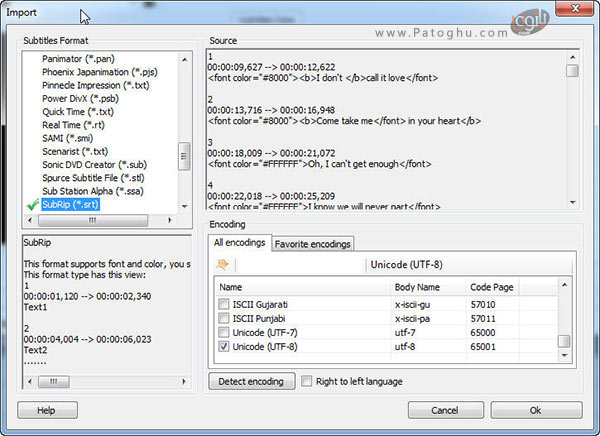The height and width of the screenshot is (436, 600).
Task: Click right arrow of SubRip description scrollbar
Action: click(184, 381)
